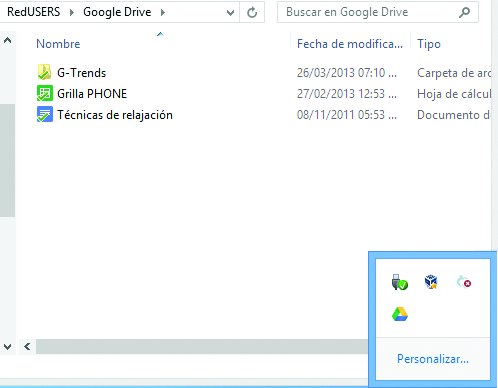498x388 pixels.
Task: Open Google Drive tray icon
Action: (400, 314)
